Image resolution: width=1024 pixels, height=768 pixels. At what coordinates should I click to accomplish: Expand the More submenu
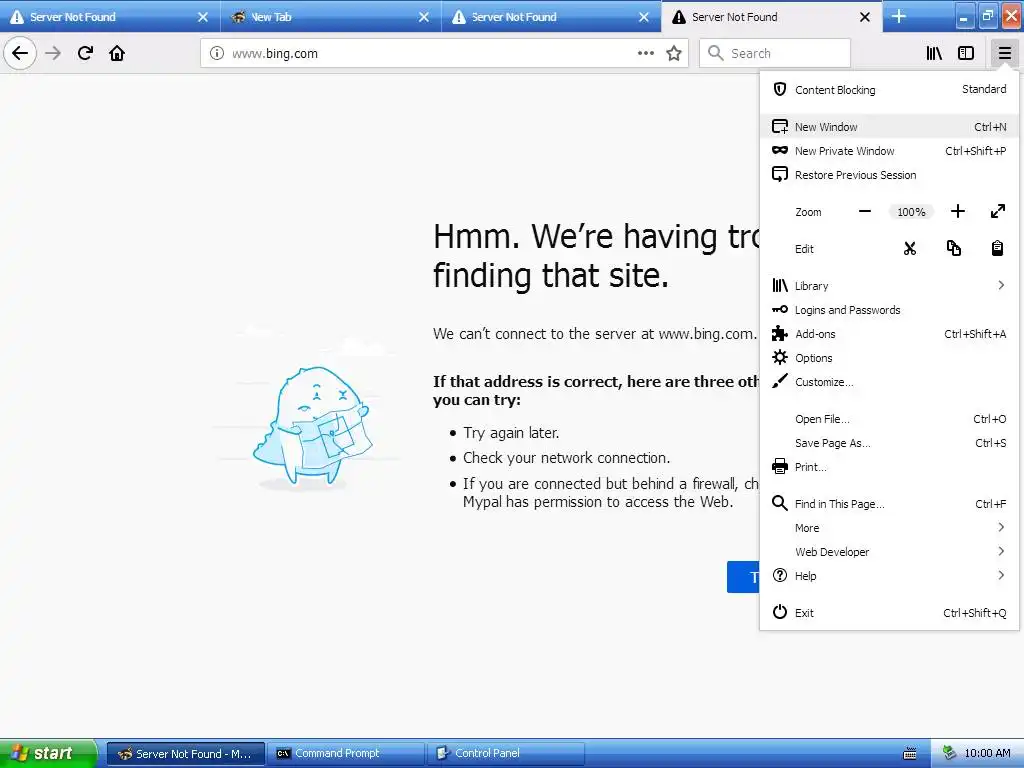pyautogui.click(x=889, y=528)
